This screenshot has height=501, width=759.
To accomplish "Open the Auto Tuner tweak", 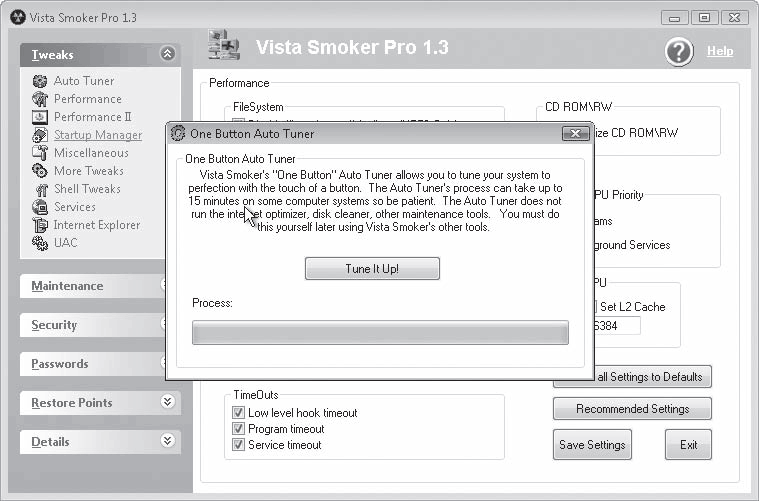I will pyautogui.click(x=84, y=81).
